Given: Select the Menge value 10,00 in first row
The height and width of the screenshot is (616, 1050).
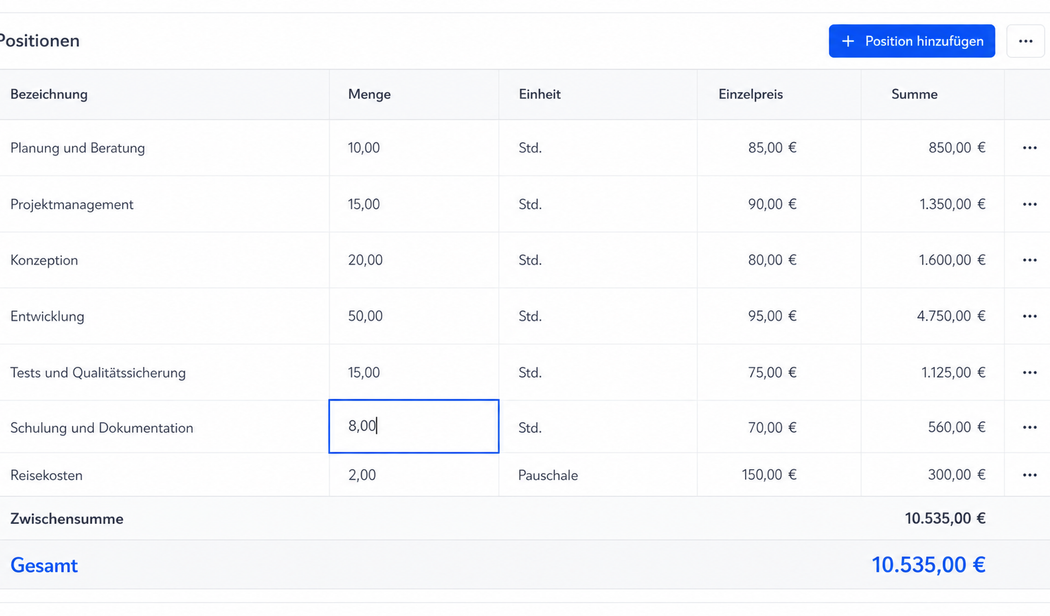Looking at the screenshot, I should [x=364, y=148].
